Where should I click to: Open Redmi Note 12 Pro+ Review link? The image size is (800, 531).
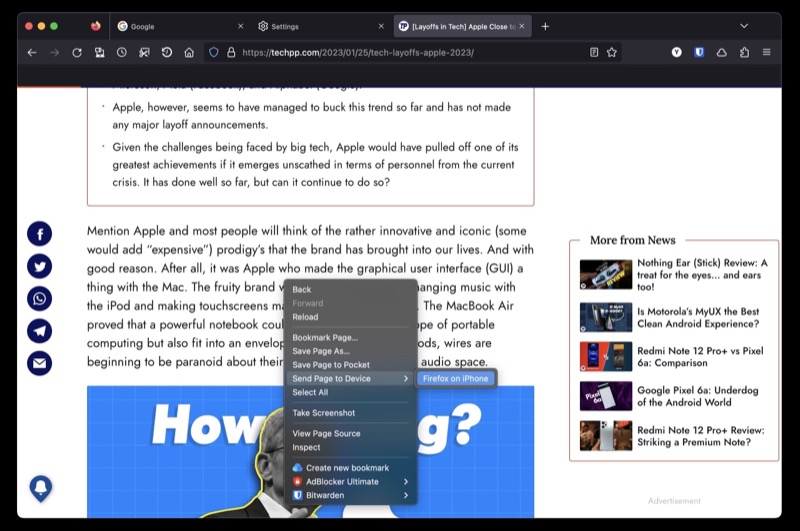701,436
